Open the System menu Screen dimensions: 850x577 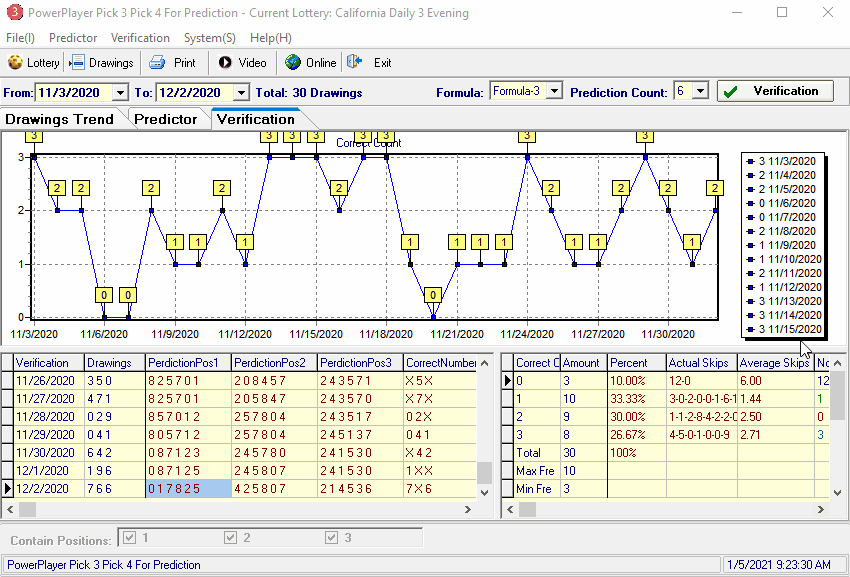point(210,37)
